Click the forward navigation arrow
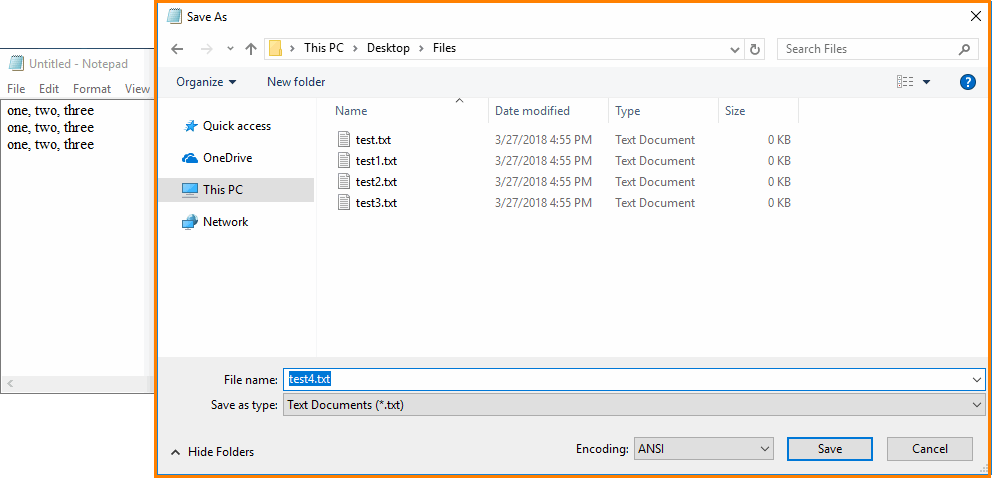 point(207,49)
